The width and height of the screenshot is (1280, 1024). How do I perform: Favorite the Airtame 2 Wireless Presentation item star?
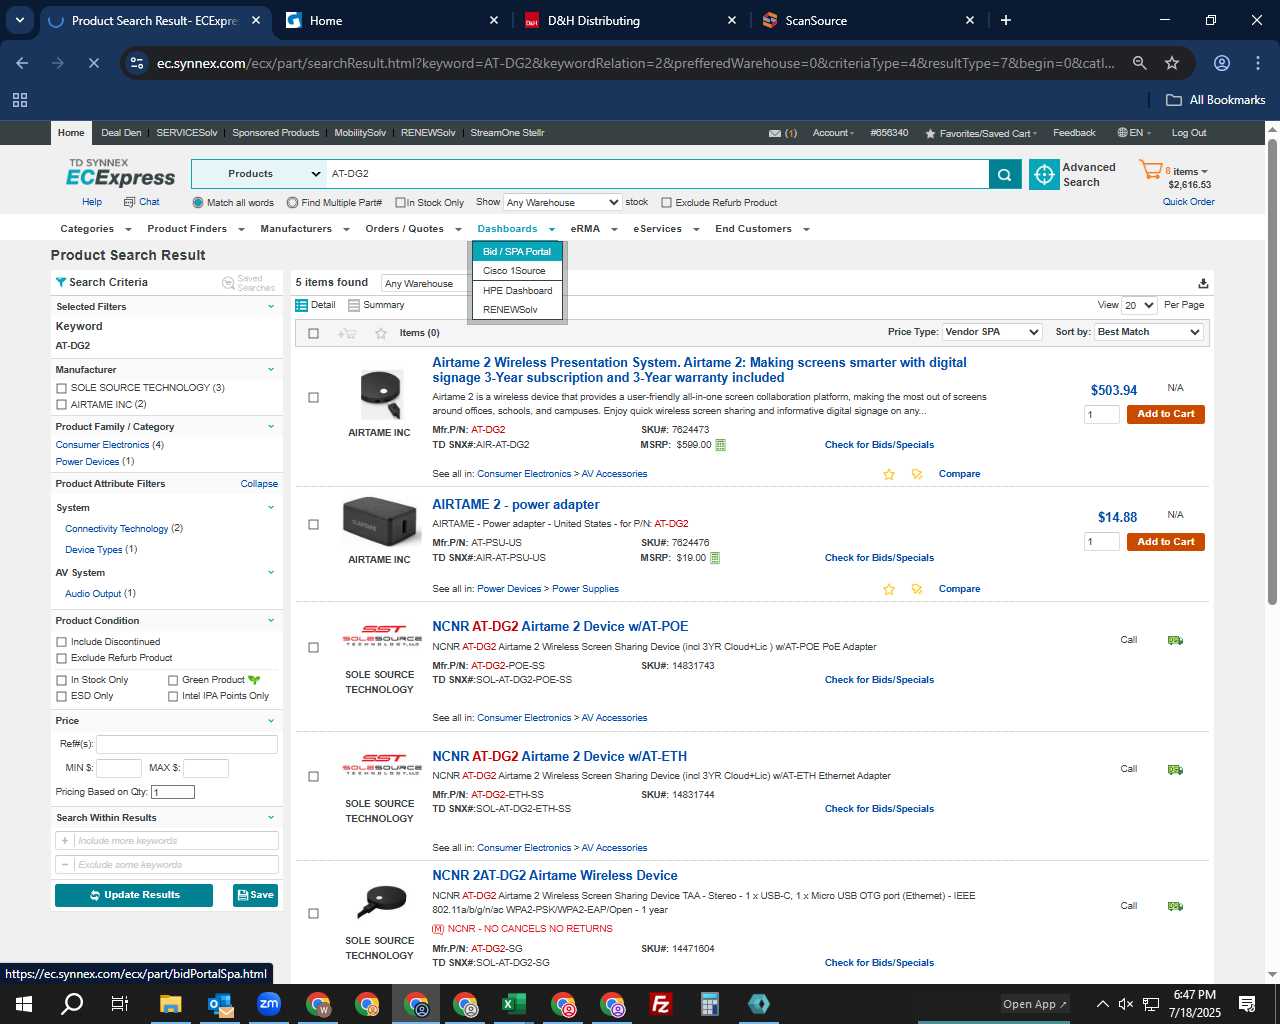(x=889, y=474)
